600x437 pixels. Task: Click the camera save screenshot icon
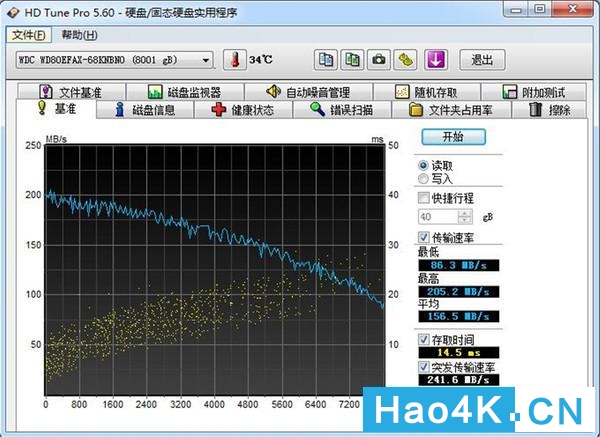coord(379,60)
